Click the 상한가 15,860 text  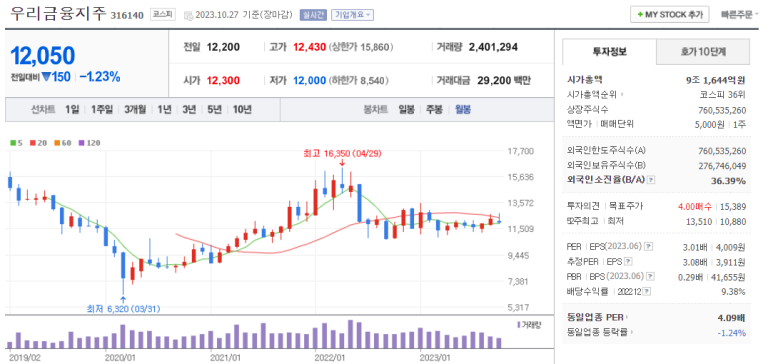(x=361, y=47)
